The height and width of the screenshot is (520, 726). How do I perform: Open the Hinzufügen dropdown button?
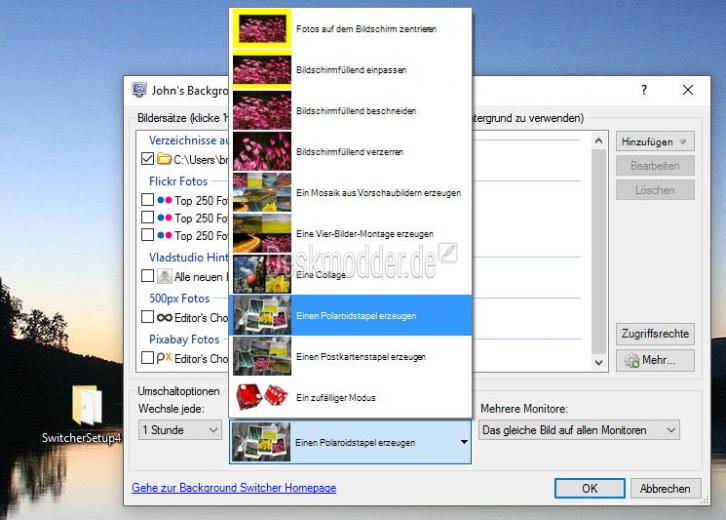click(655, 142)
